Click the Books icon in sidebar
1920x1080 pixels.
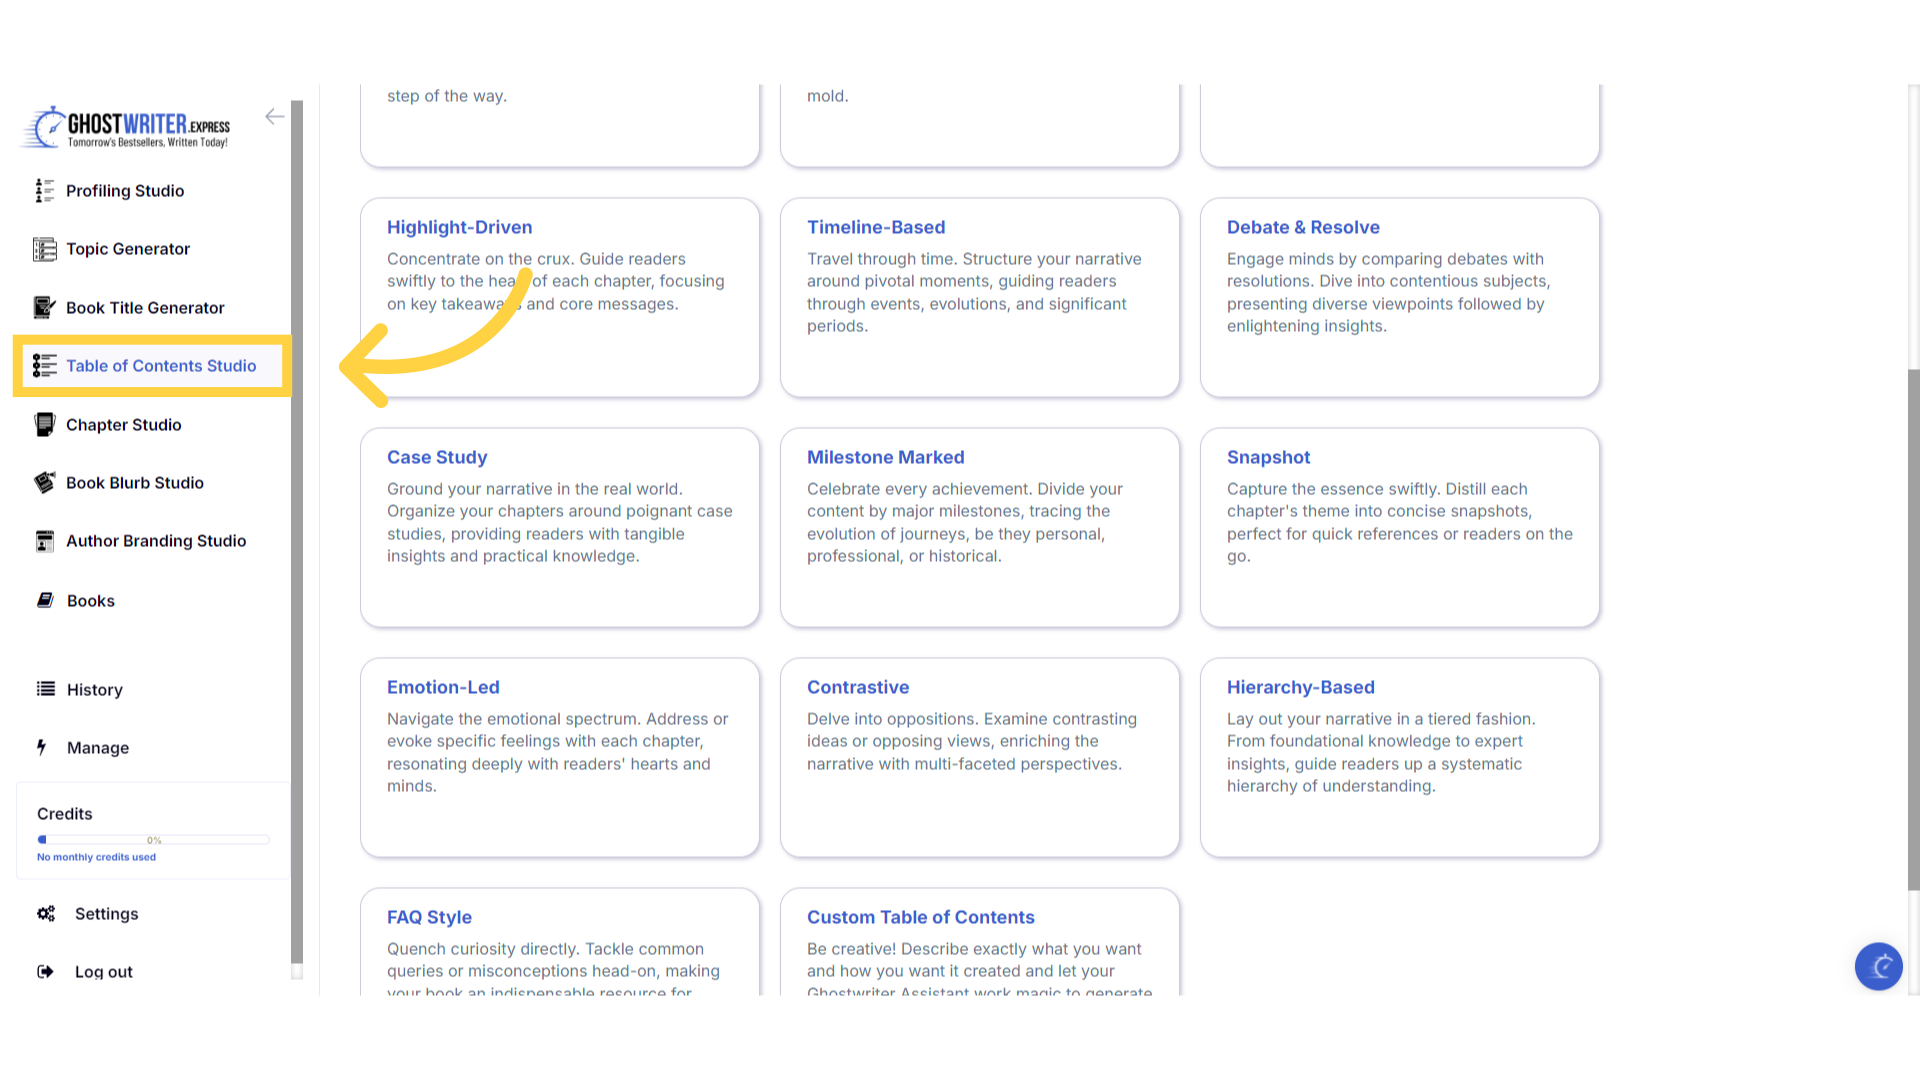[45, 600]
